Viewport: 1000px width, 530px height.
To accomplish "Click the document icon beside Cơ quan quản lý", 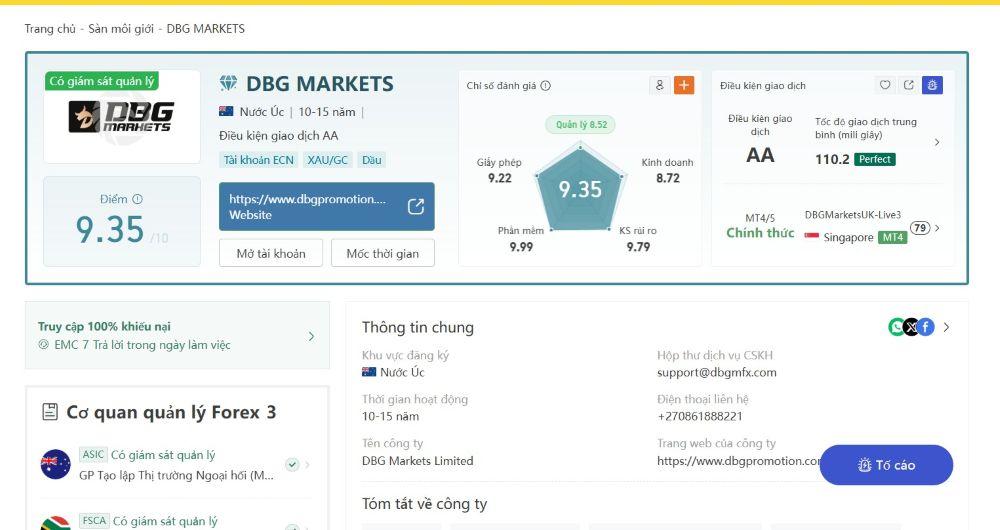I will click(x=50, y=412).
